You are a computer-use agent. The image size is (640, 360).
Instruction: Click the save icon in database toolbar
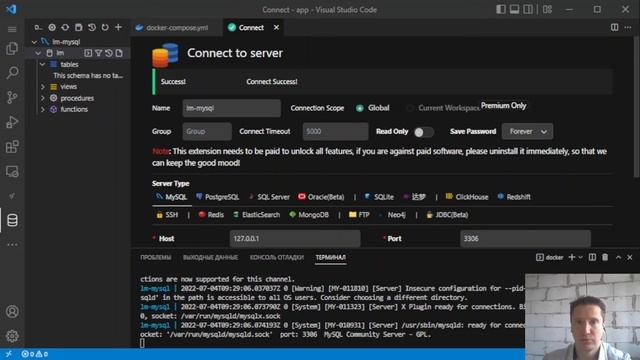pos(78,27)
